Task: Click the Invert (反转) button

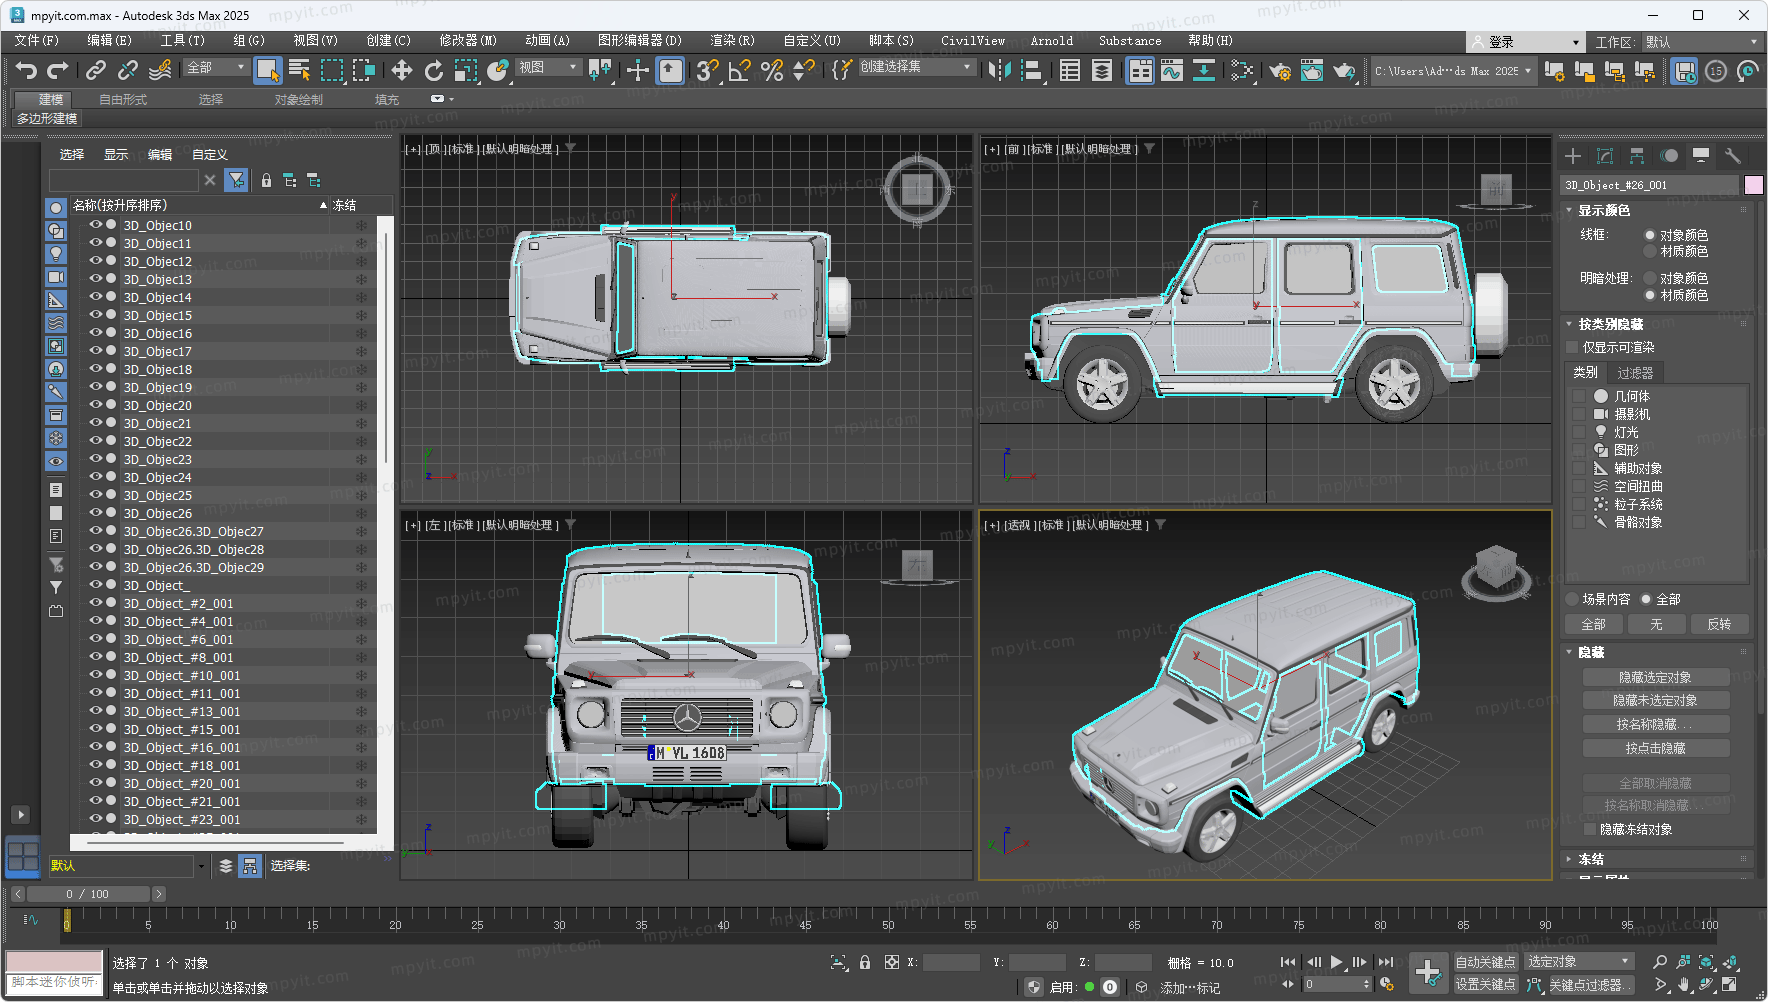Action: (1719, 624)
